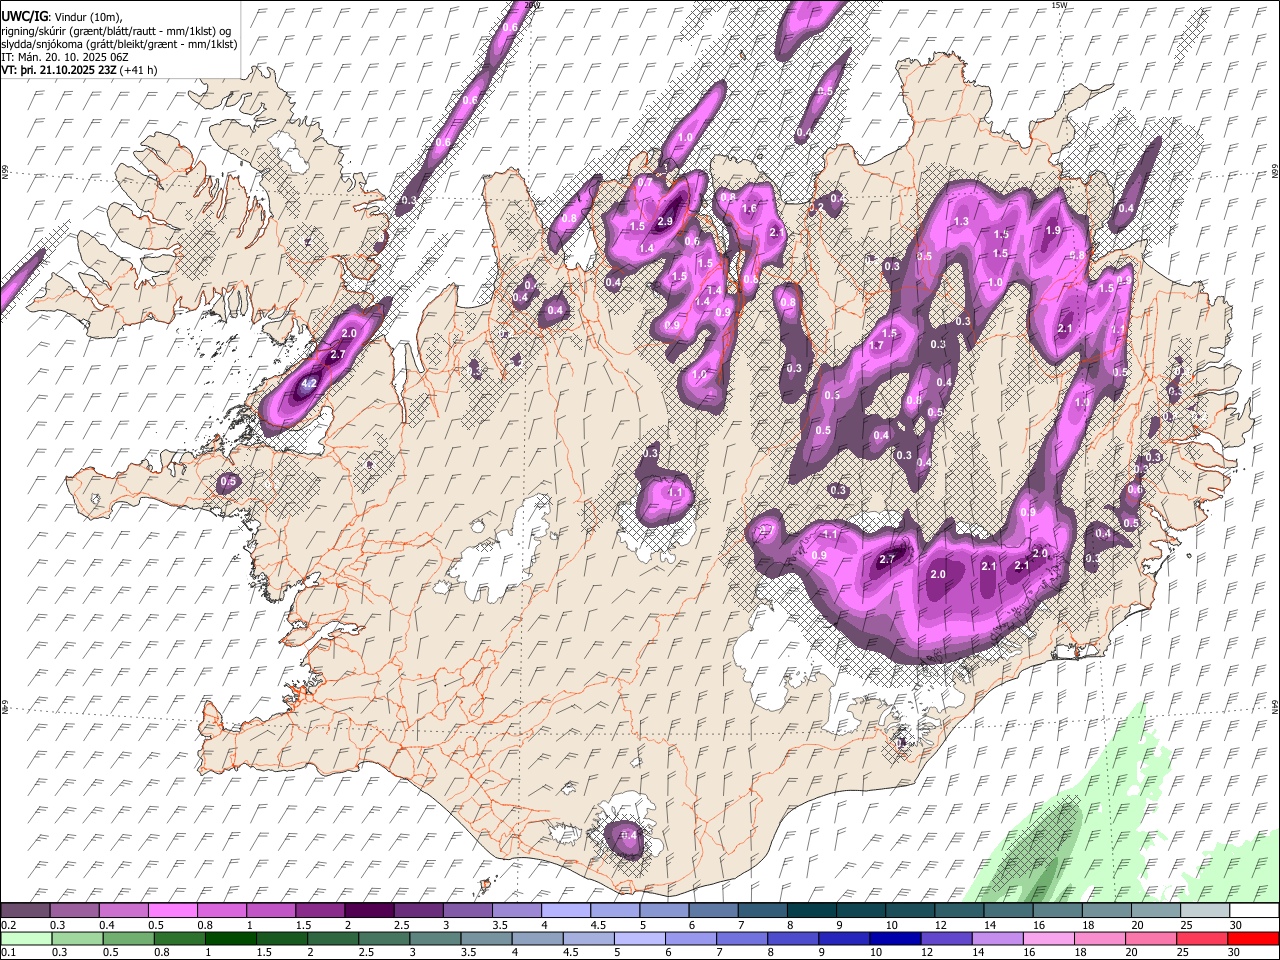Click the 'slydda/snjókoma' legend description line
The width and height of the screenshot is (1280, 960).
pos(119,44)
